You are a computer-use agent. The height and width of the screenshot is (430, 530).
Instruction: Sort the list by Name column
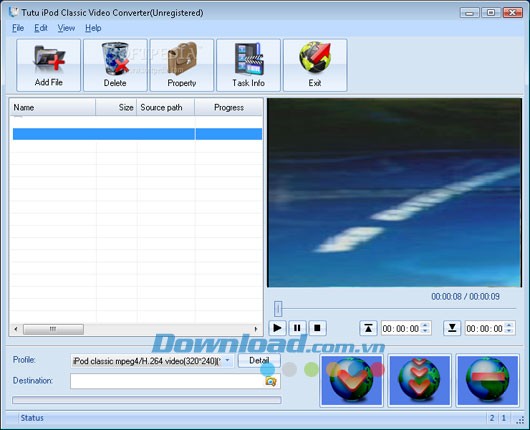pos(52,108)
